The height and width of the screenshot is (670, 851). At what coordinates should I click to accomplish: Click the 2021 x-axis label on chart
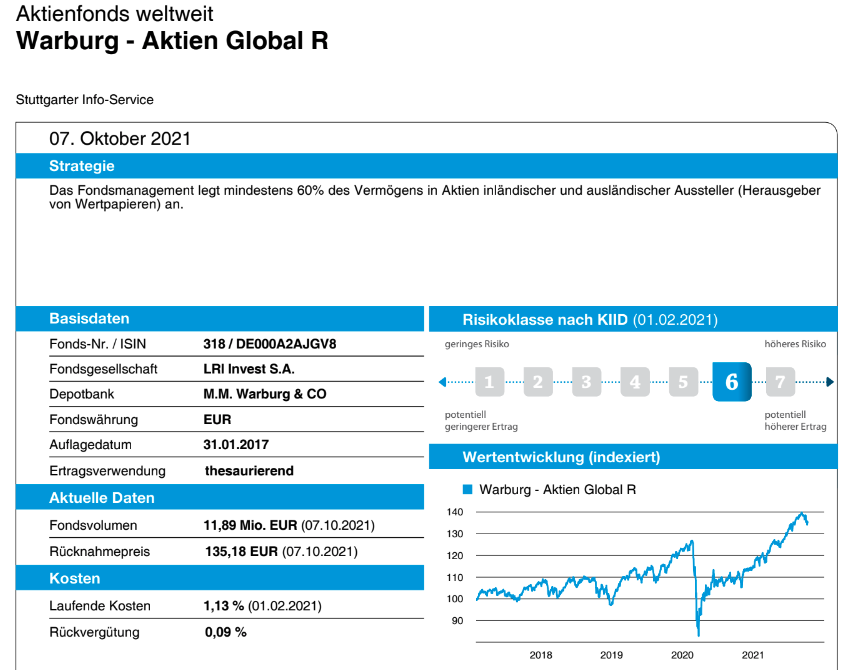tap(753, 655)
